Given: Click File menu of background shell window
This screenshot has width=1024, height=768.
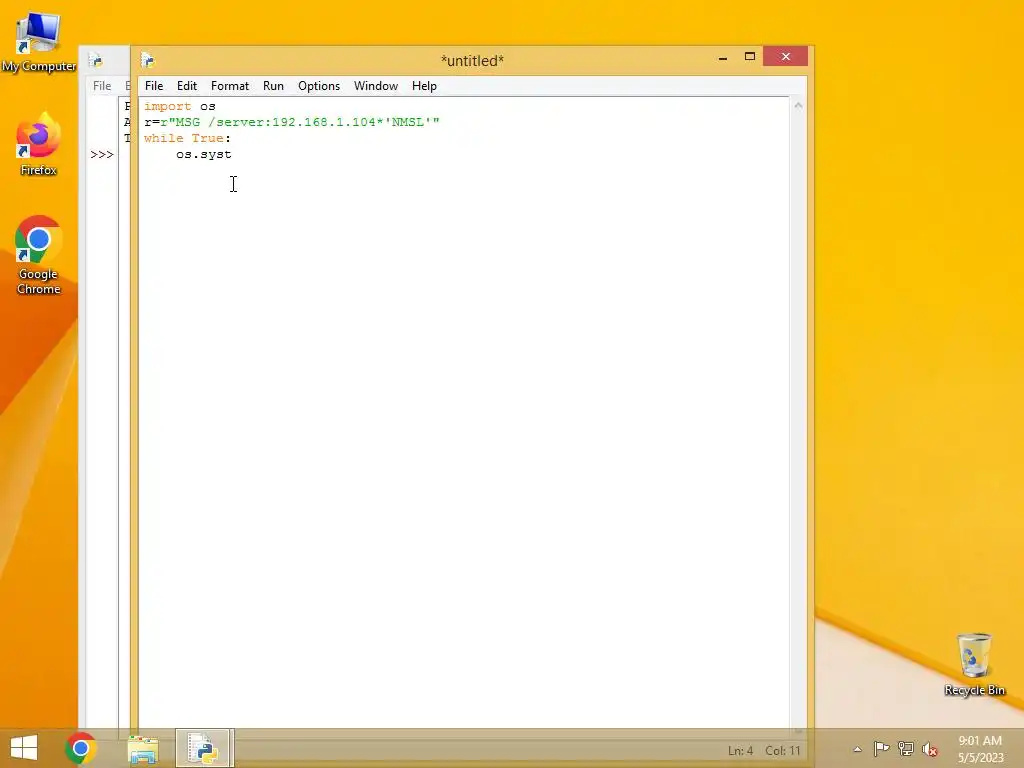Looking at the screenshot, I should tap(102, 86).
